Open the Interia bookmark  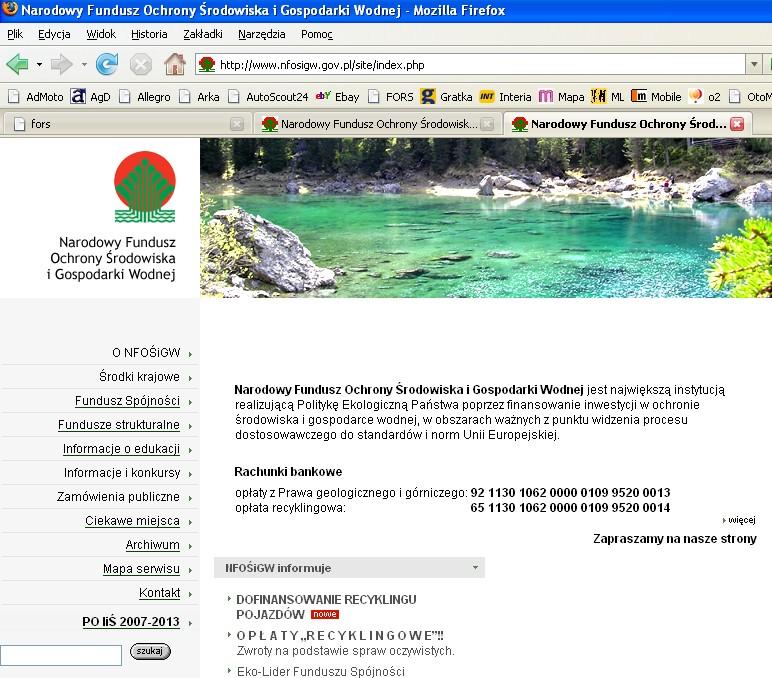click(505, 97)
